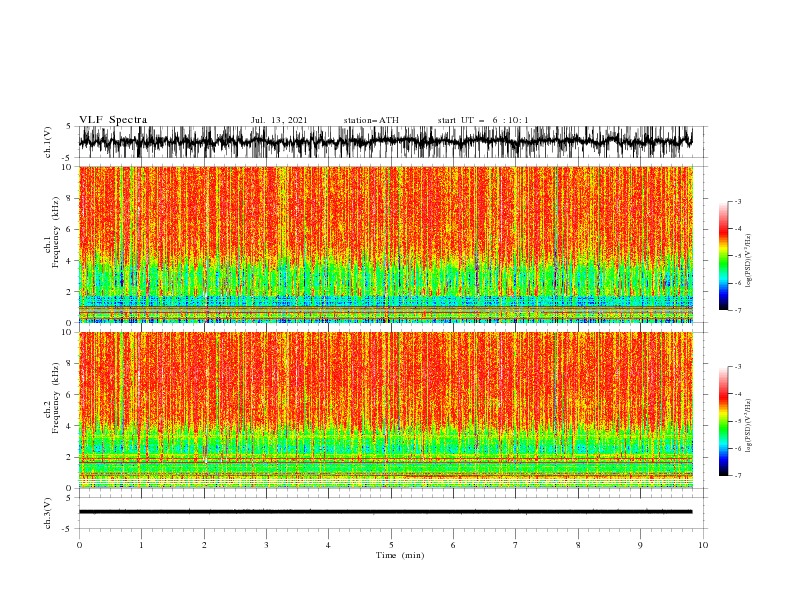Click the '-7' label on ch.2 colorbar
792x612 pixels.
pyautogui.click(x=737, y=476)
